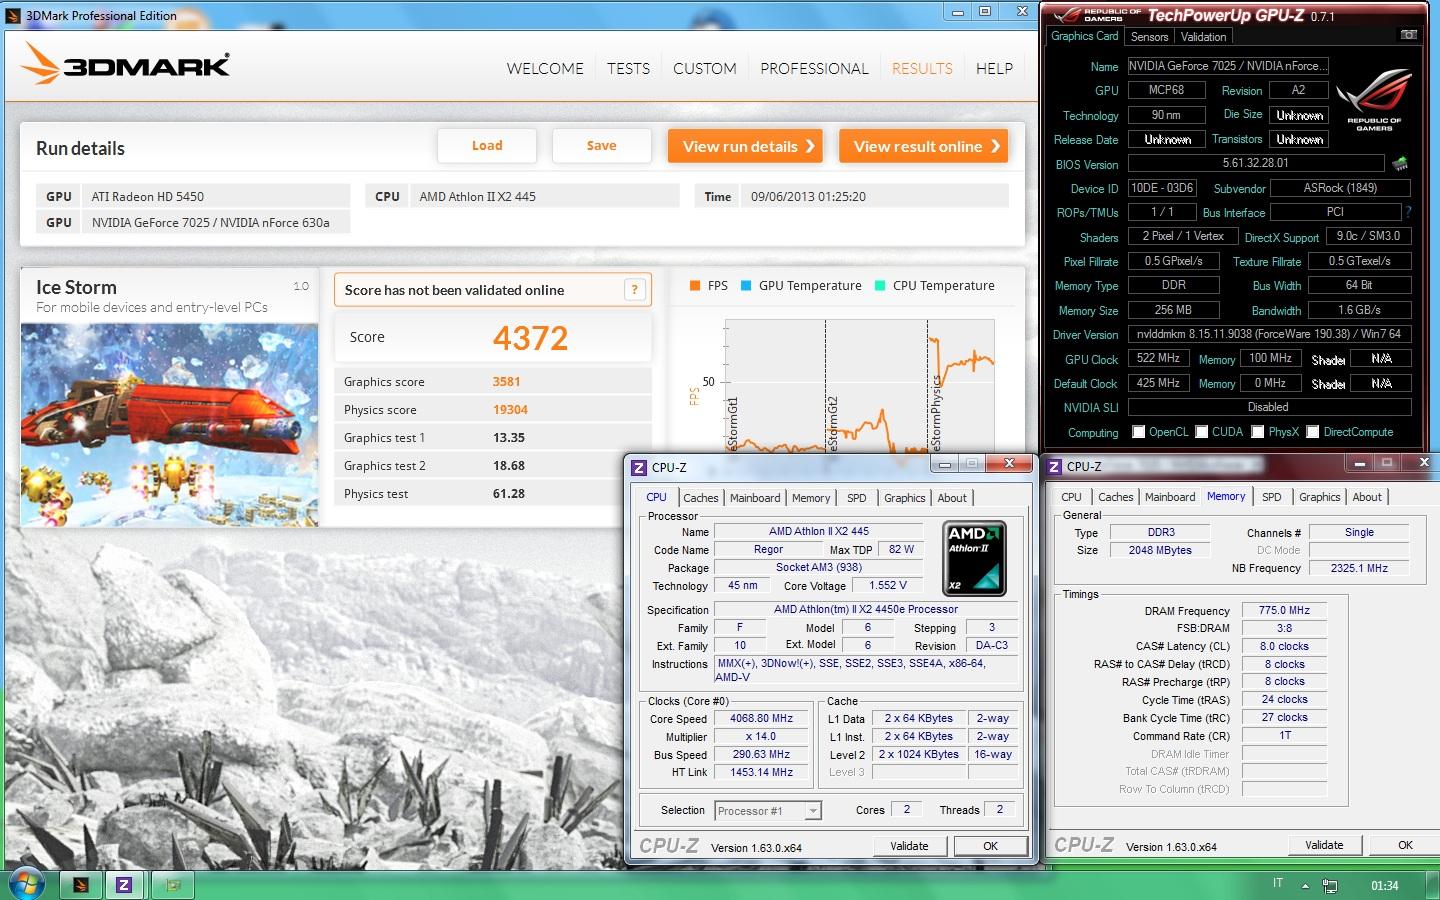Toggle the CUDA checkbox in GPU-Z
The height and width of the screenshot is (900, 1440).
(1202, 432)
